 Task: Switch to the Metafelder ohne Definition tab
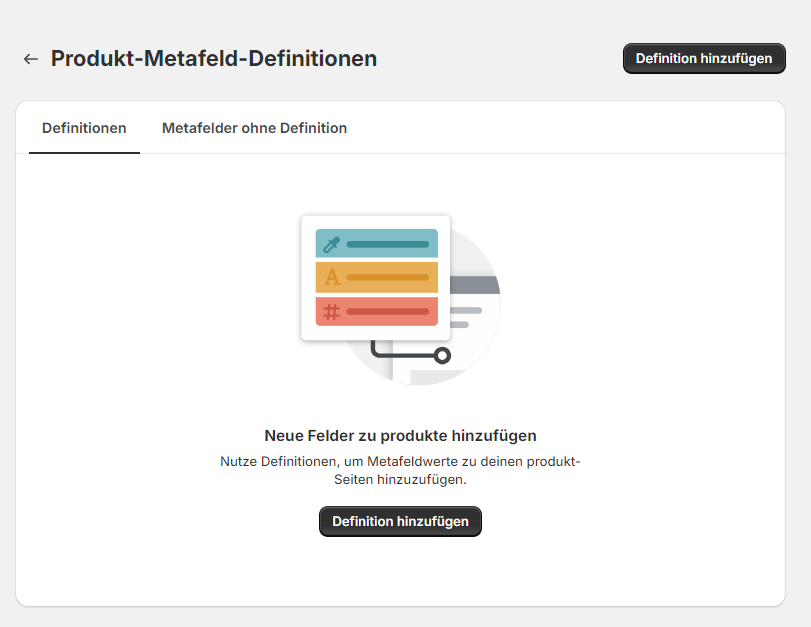(x=254, y=128)
